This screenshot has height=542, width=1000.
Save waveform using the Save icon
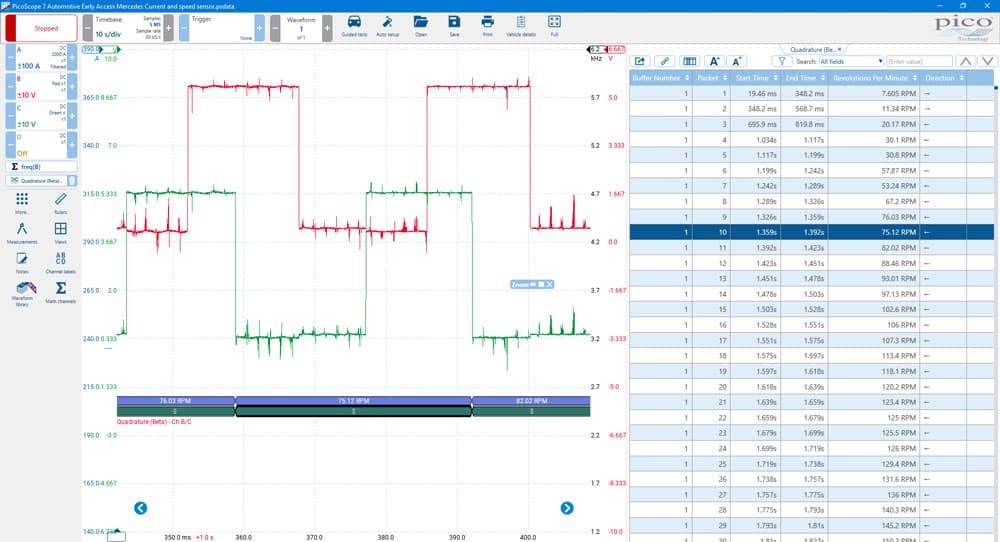pos(454,26)
